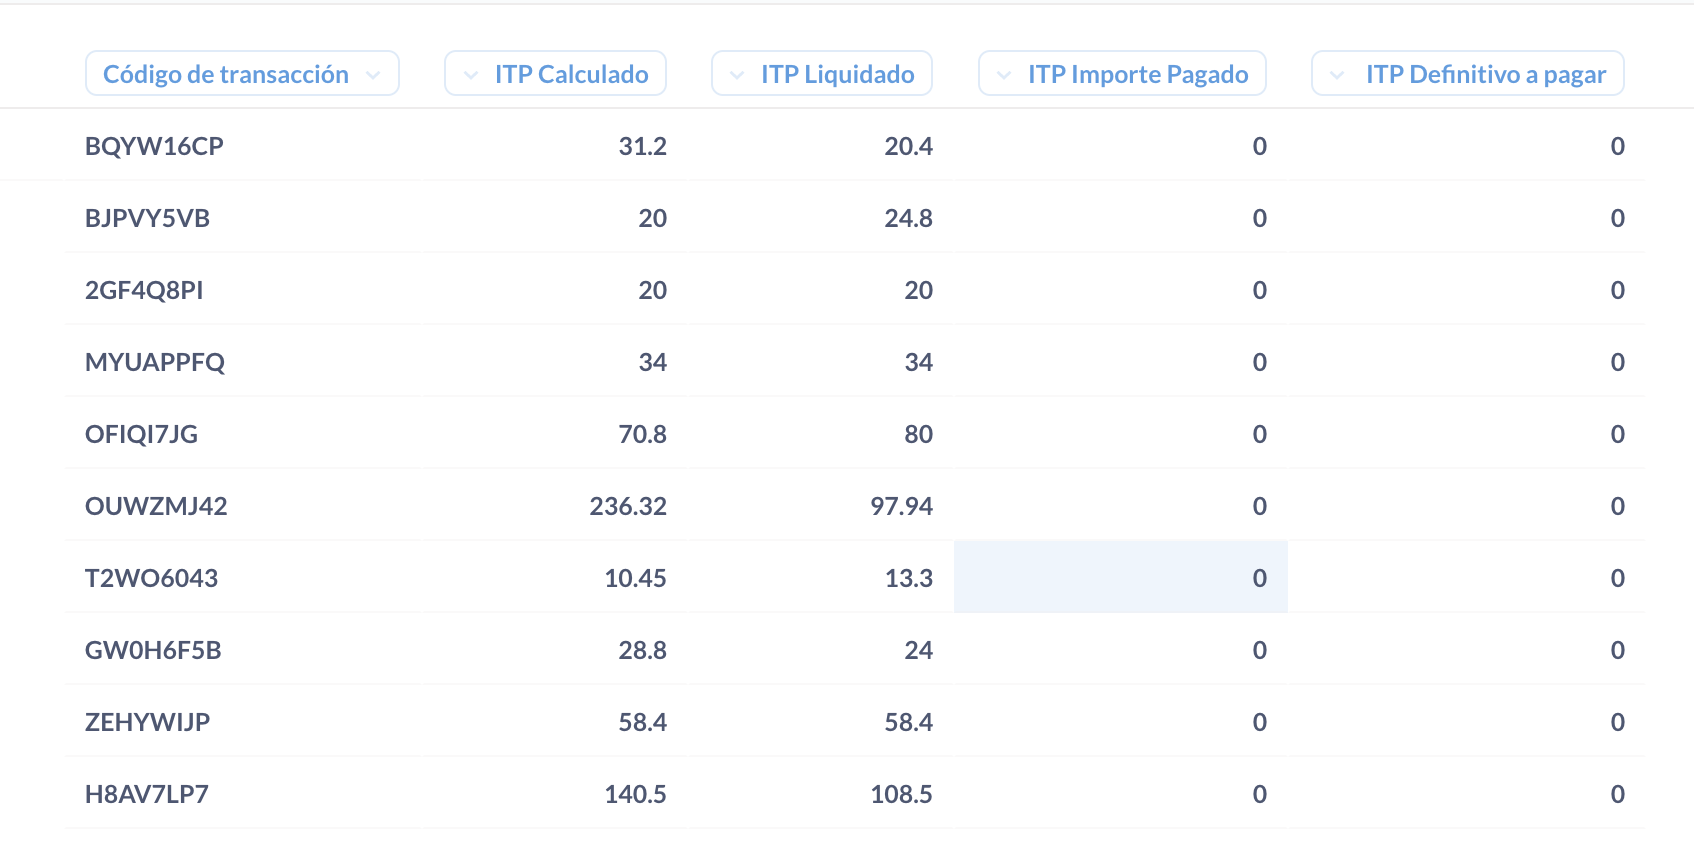Click ITP Calculado value 236.32

click(628, 506)
